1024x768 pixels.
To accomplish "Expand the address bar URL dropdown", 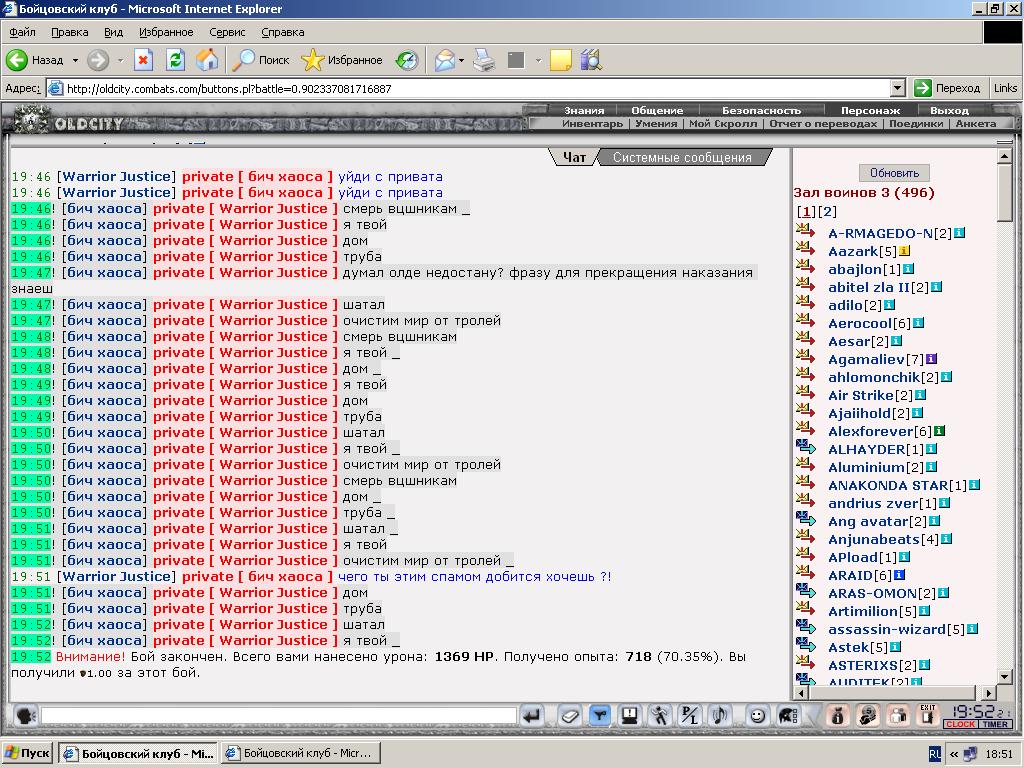I will [898, 88].
